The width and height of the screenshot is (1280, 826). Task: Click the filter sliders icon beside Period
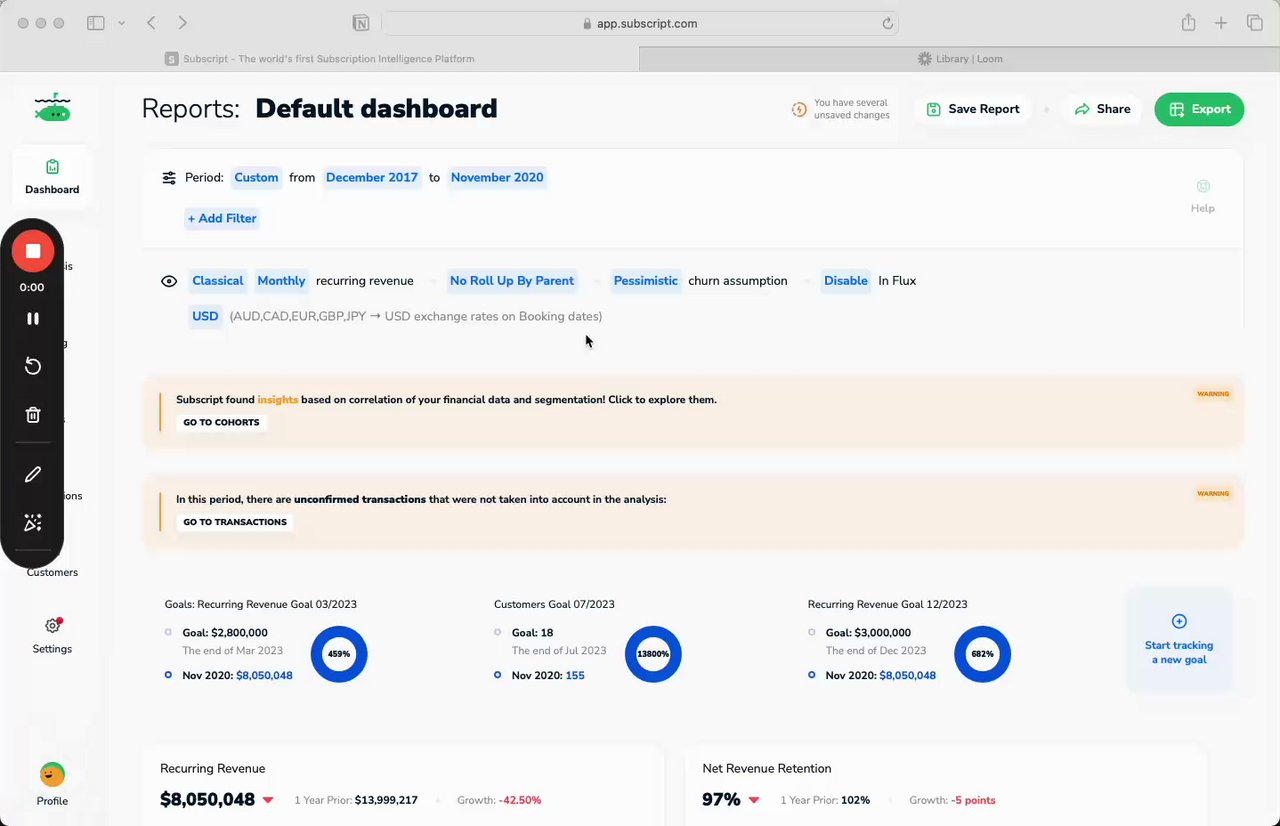169,178
